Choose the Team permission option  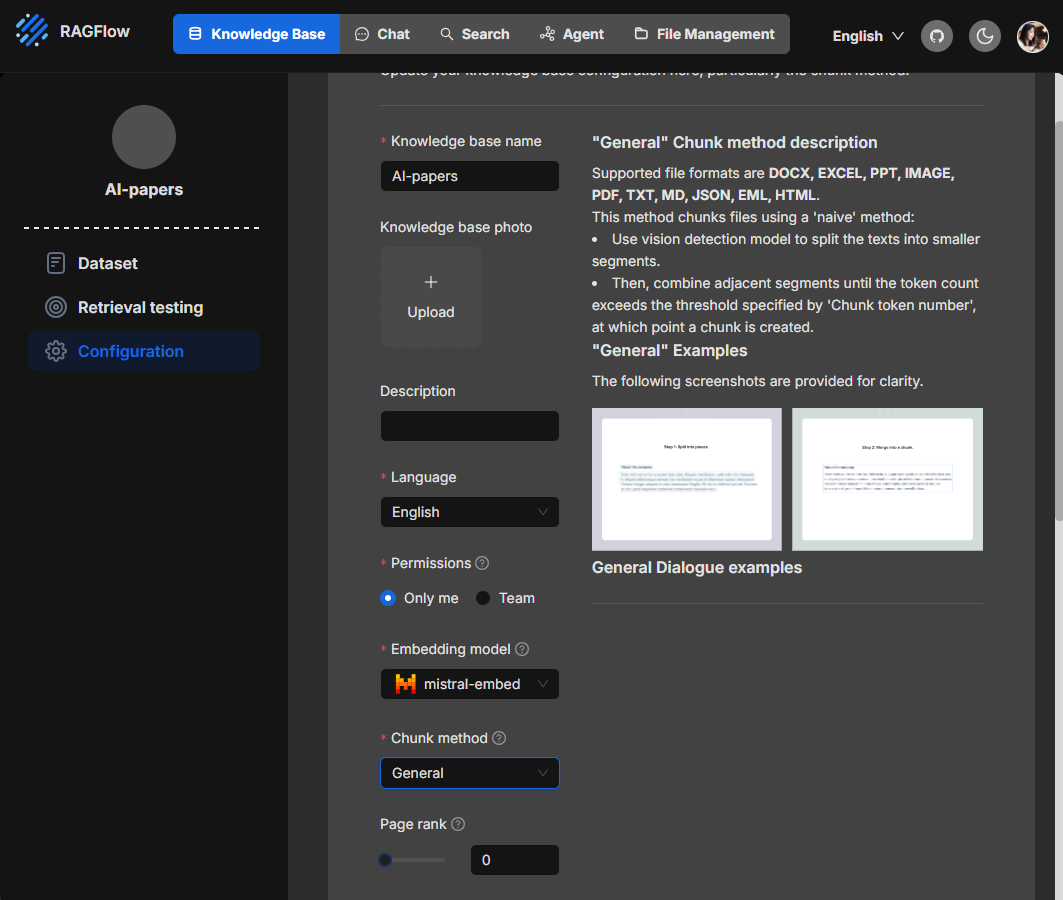pos(483,598)
